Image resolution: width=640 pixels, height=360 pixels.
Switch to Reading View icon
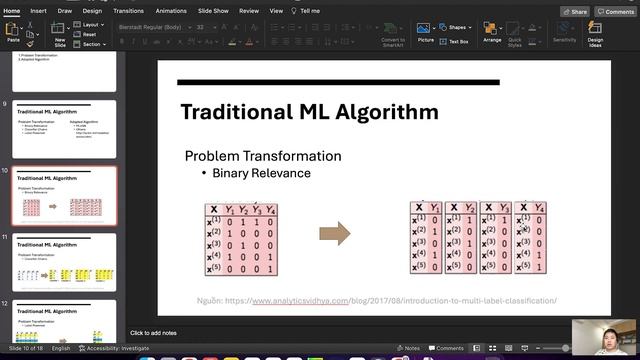pos(509,348)
